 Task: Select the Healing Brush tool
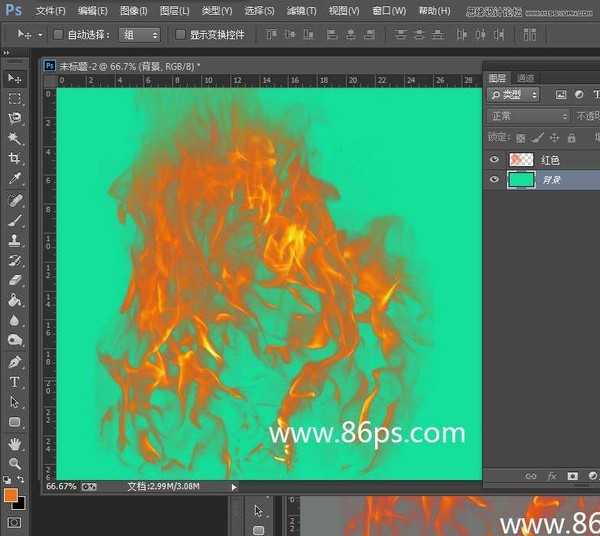click(x=15, y=200)
